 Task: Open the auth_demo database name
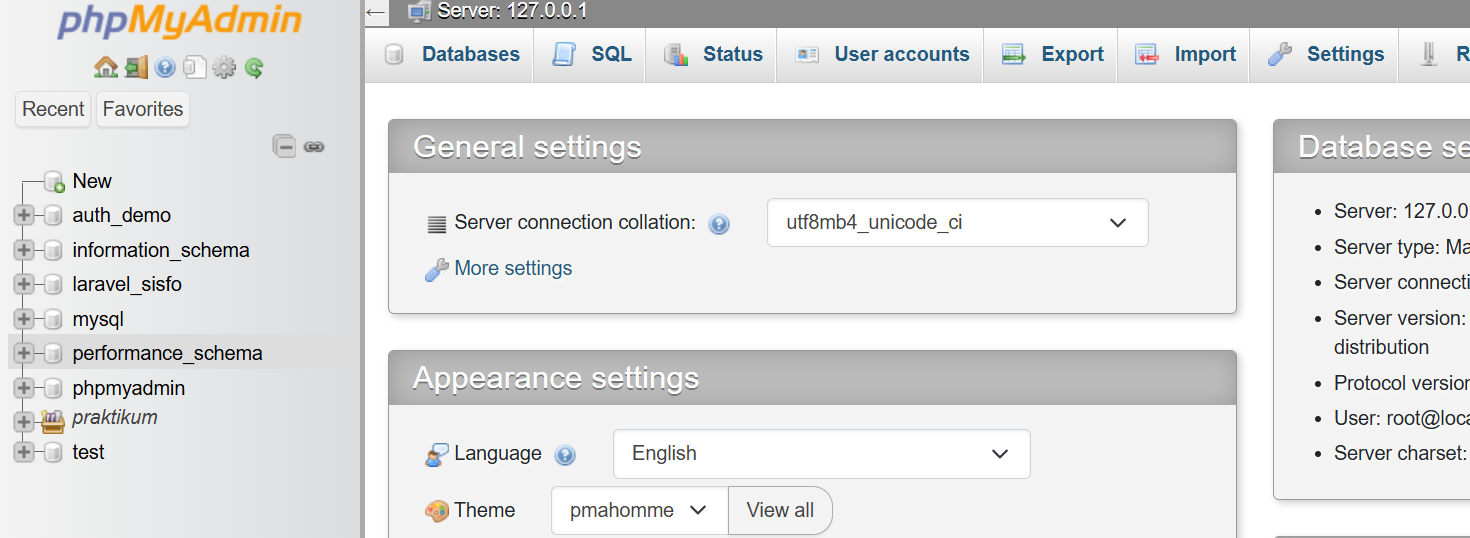point(122,215)
